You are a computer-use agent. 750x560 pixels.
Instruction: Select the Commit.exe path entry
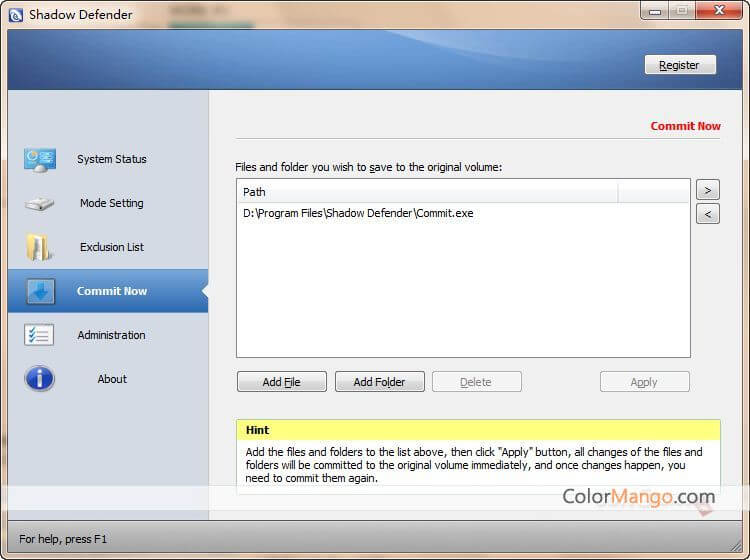(x=358, y=213)
